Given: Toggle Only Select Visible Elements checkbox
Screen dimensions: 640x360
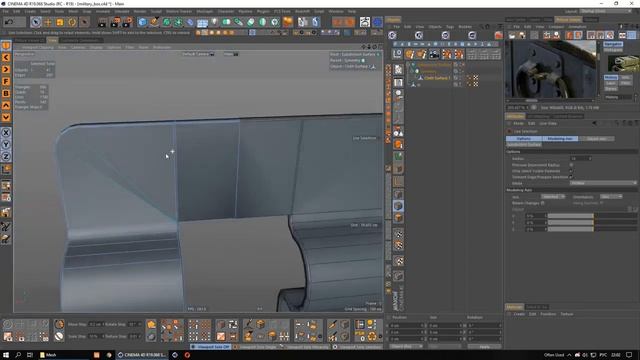Looking at the screenshot, I should coord(571,171).
